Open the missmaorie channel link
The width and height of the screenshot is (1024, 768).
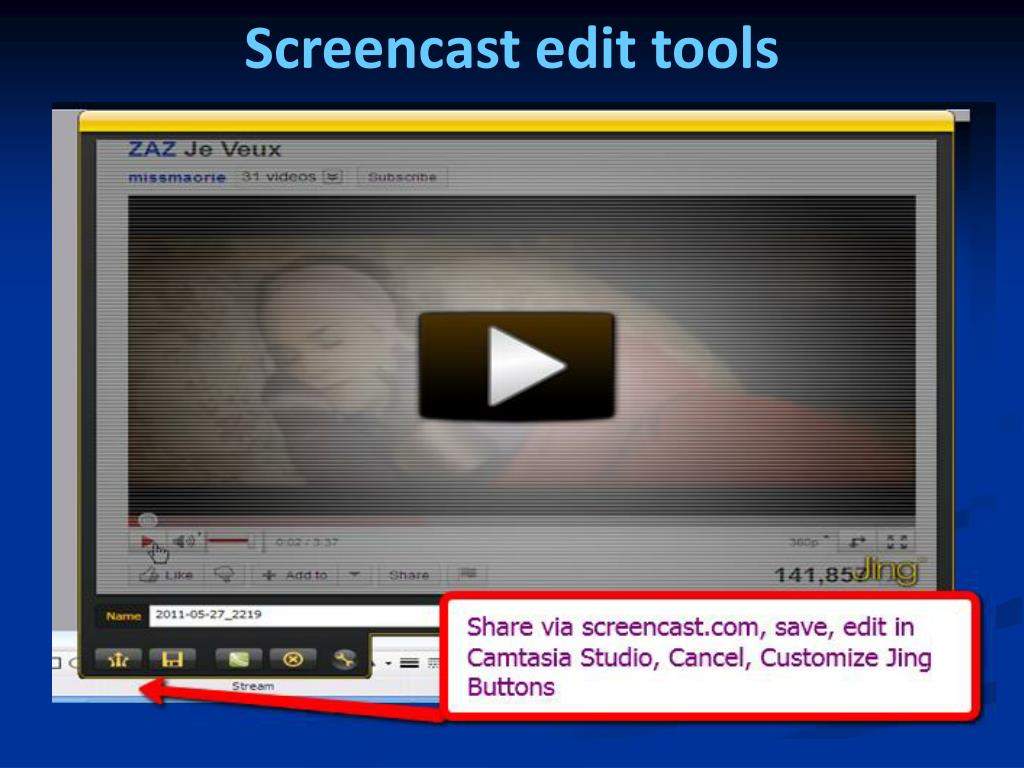177,177
